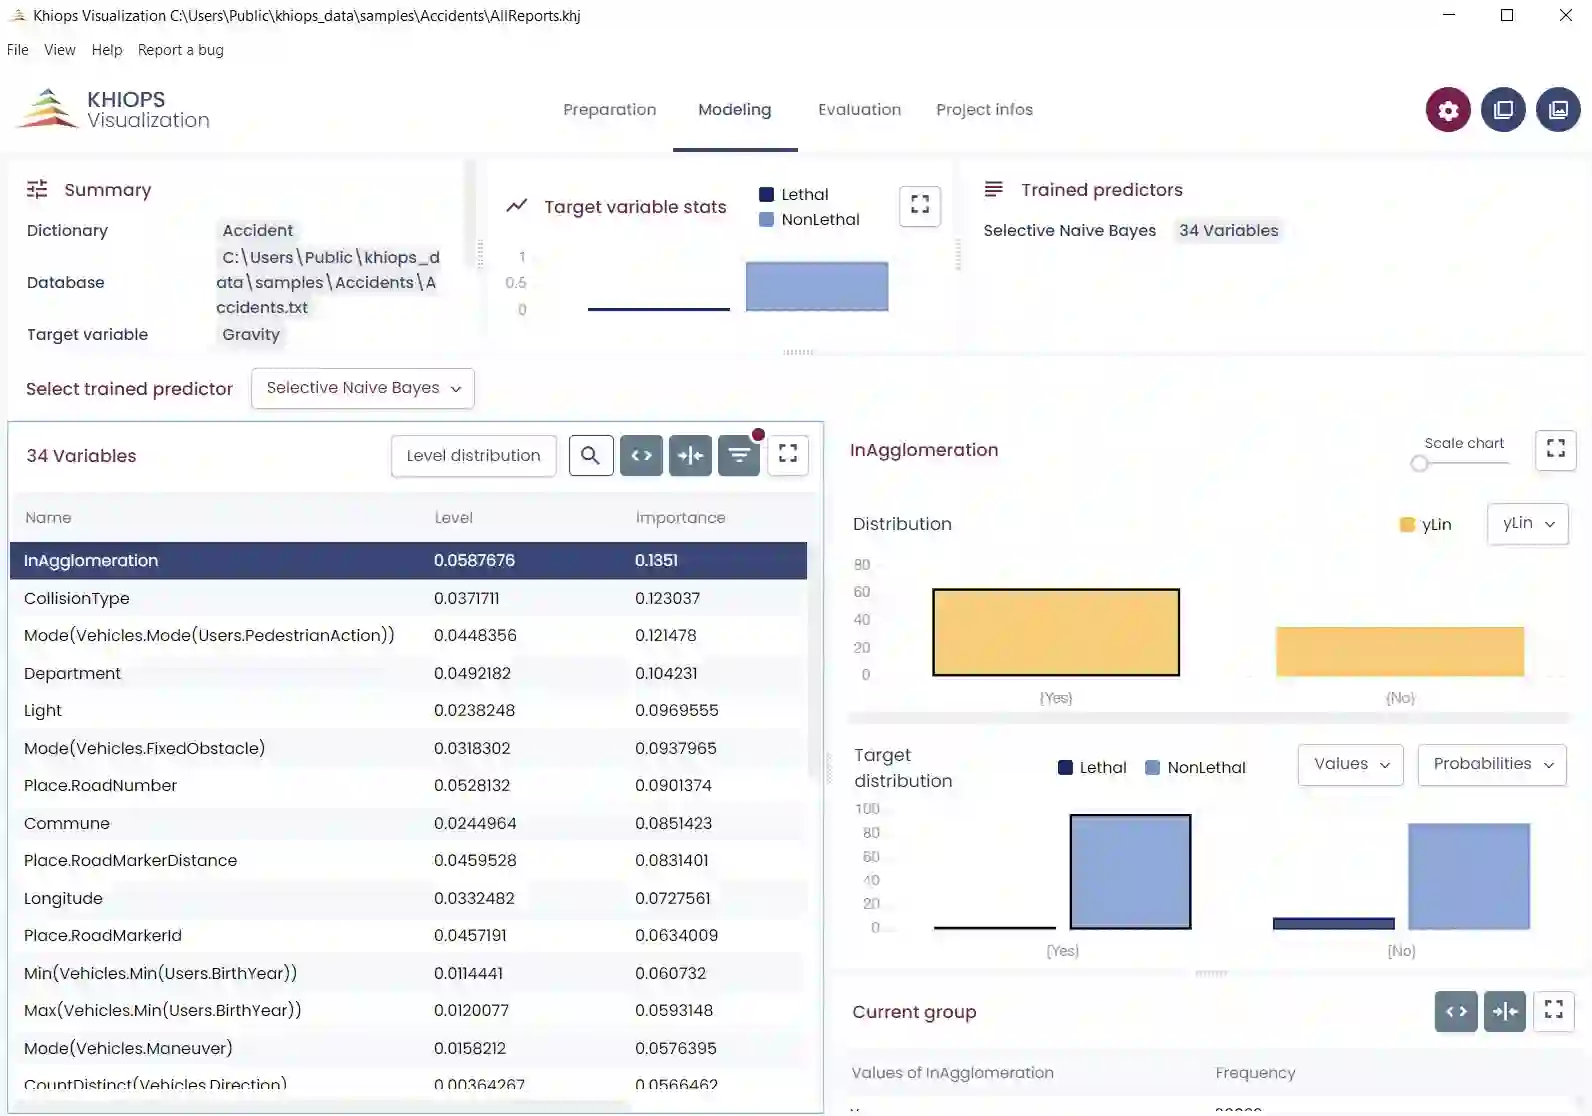The height and width of the screenshot is (1116, 1592).
Task: Click the Yes bar in Distribution chart
Action: tap(1056, 632)
